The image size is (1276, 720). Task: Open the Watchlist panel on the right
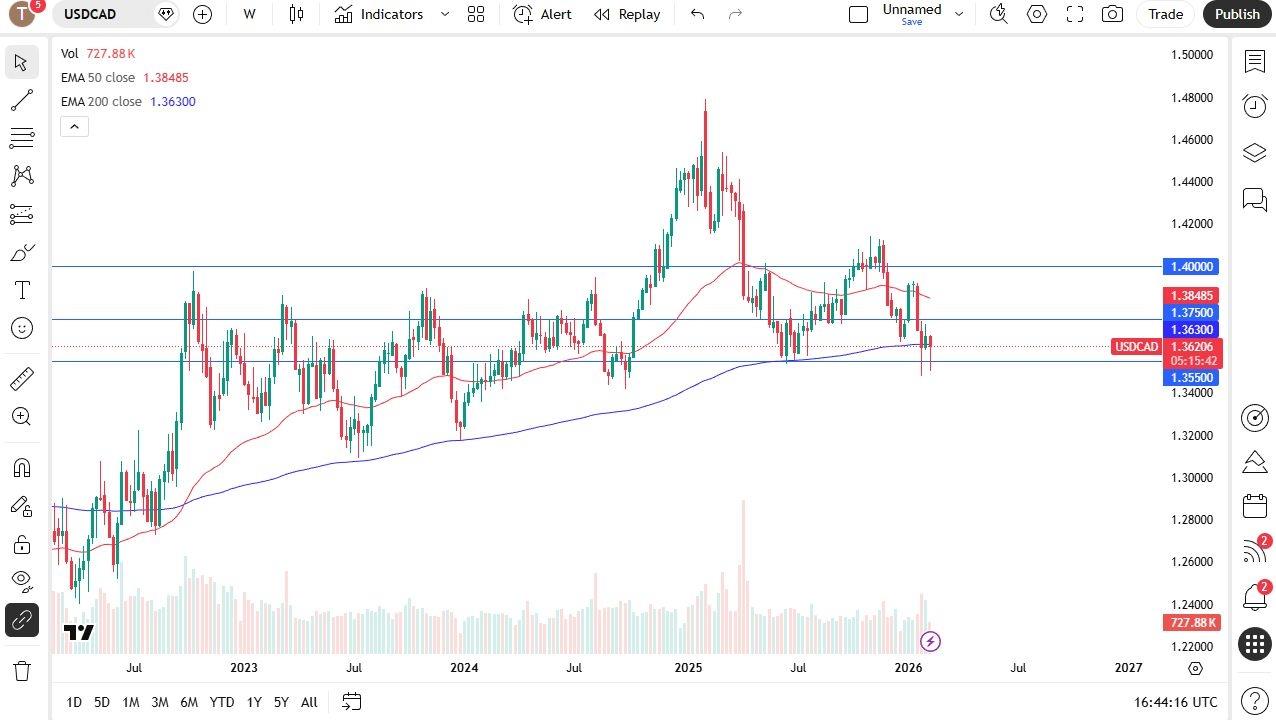[1255, 62]
